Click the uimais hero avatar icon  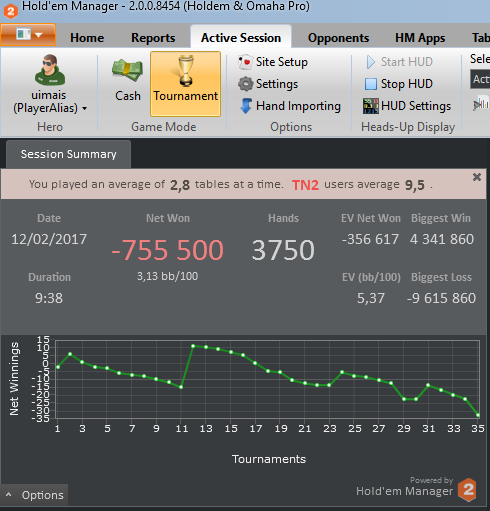coord(50,70)
